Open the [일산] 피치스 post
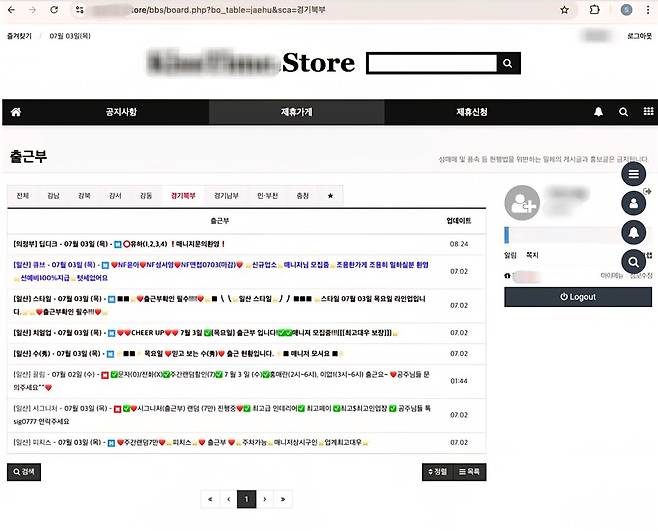The height and width of the screenshot is (531, 658). coord(191,442)
